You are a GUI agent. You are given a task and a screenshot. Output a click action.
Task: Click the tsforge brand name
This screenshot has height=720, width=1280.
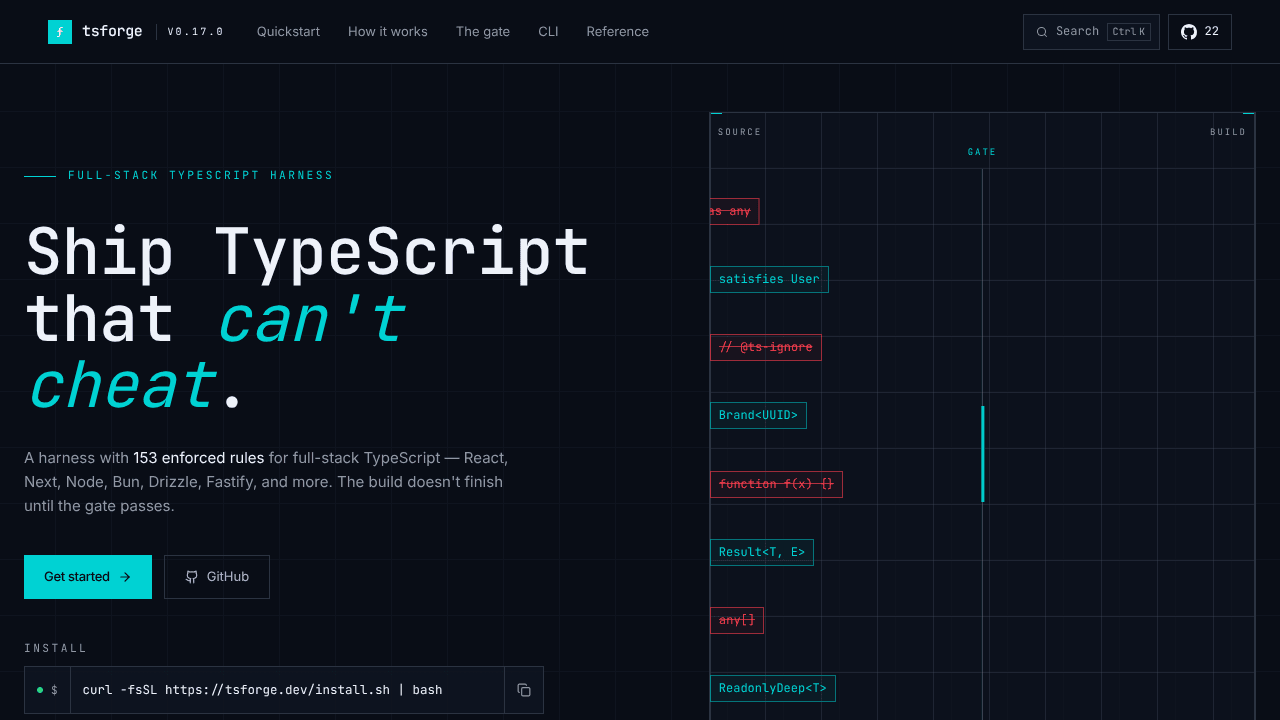tap(112, 32)
